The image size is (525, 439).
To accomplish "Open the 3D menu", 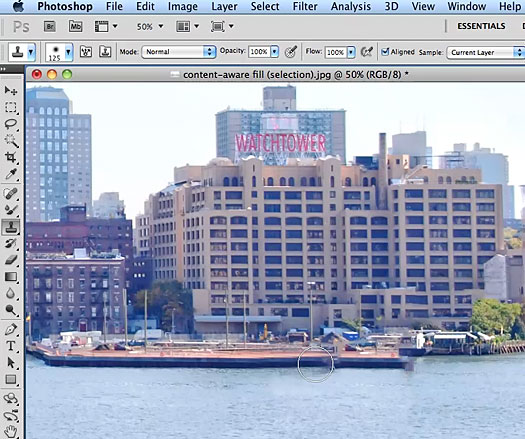I will 391,6.
